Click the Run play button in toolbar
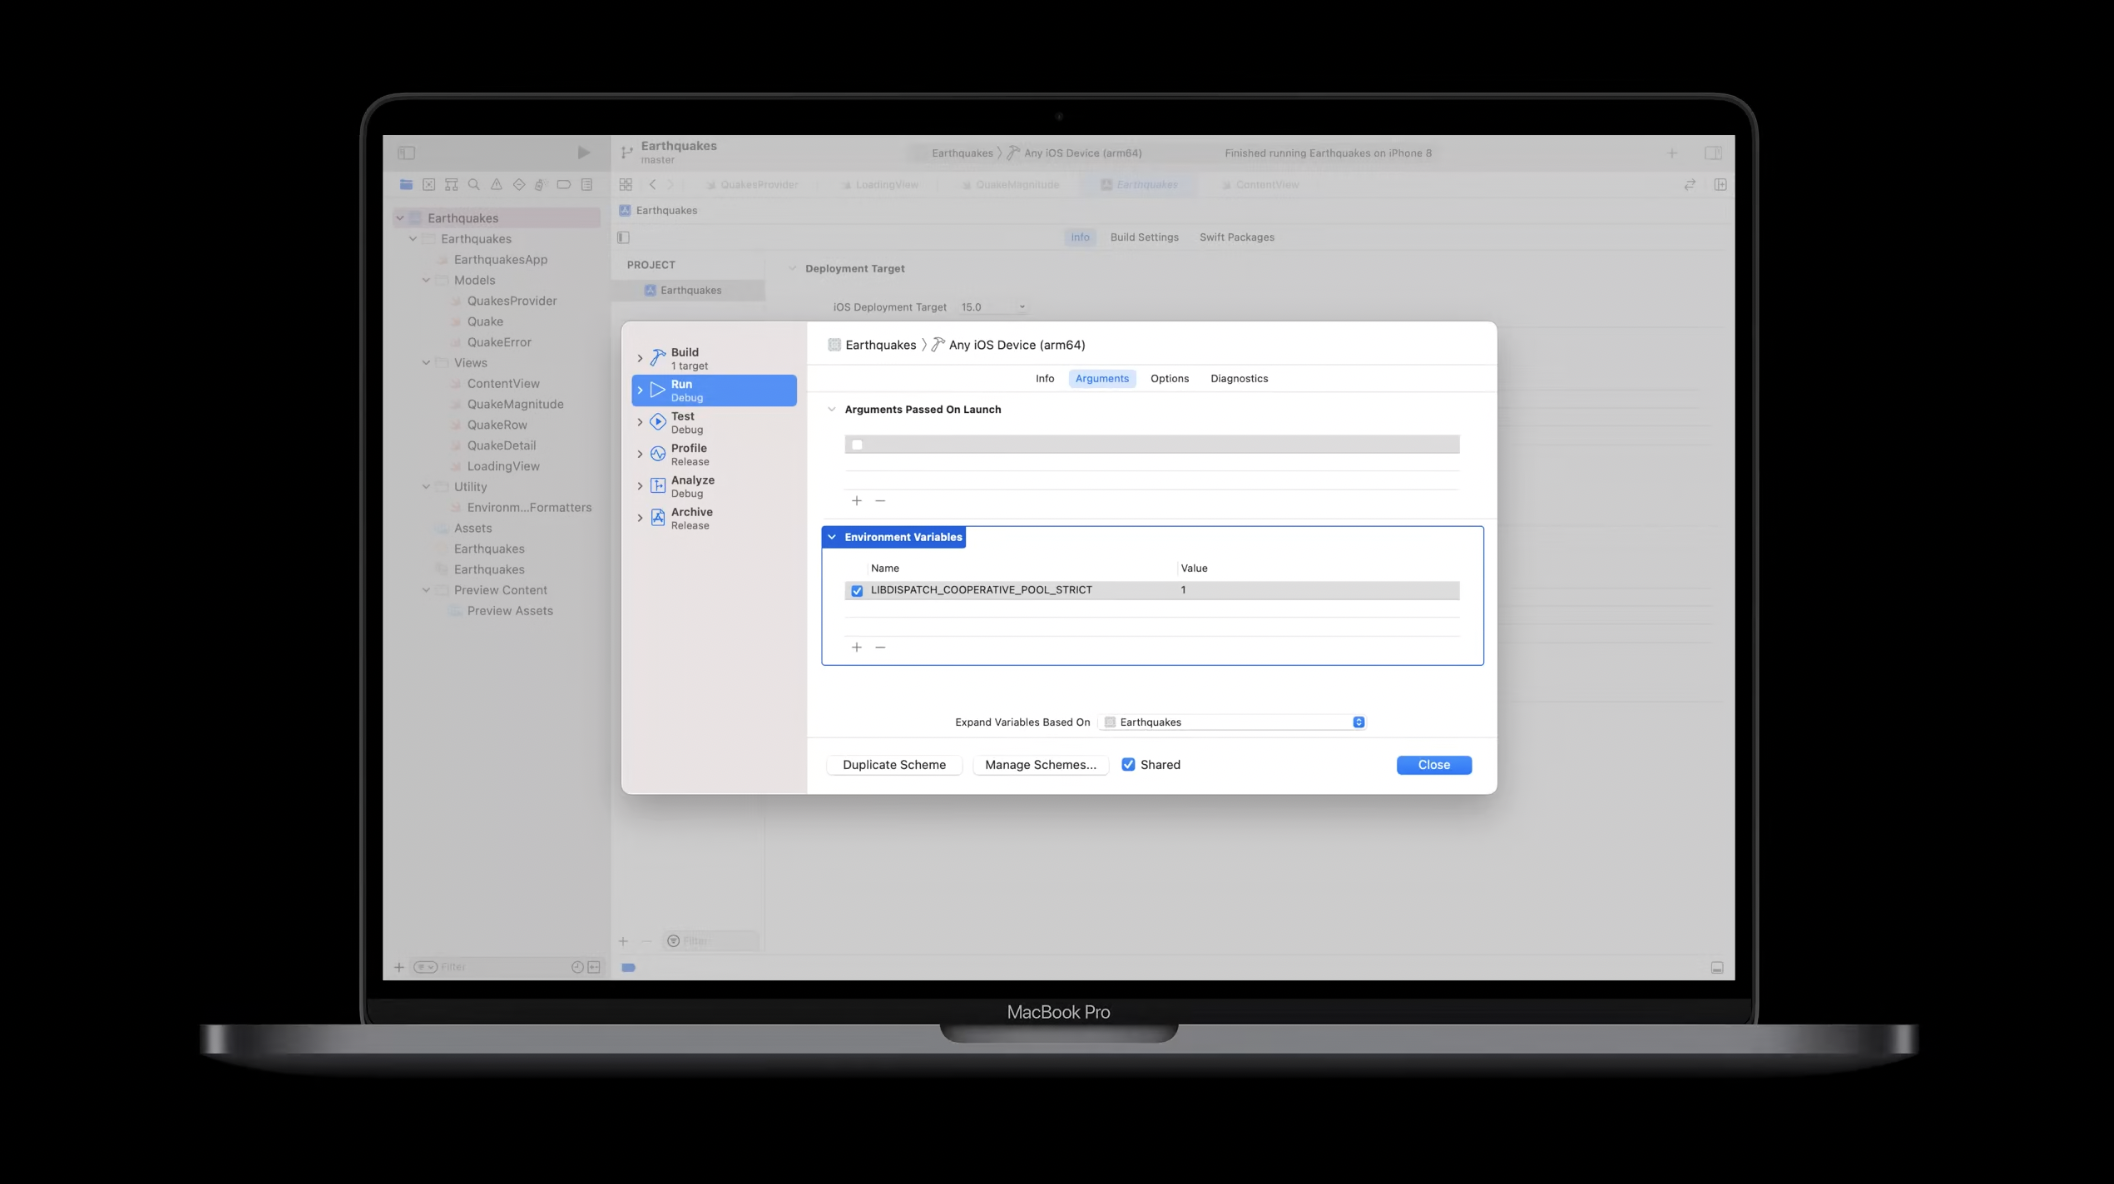The image size is (2114, 1184). [583, 153]
